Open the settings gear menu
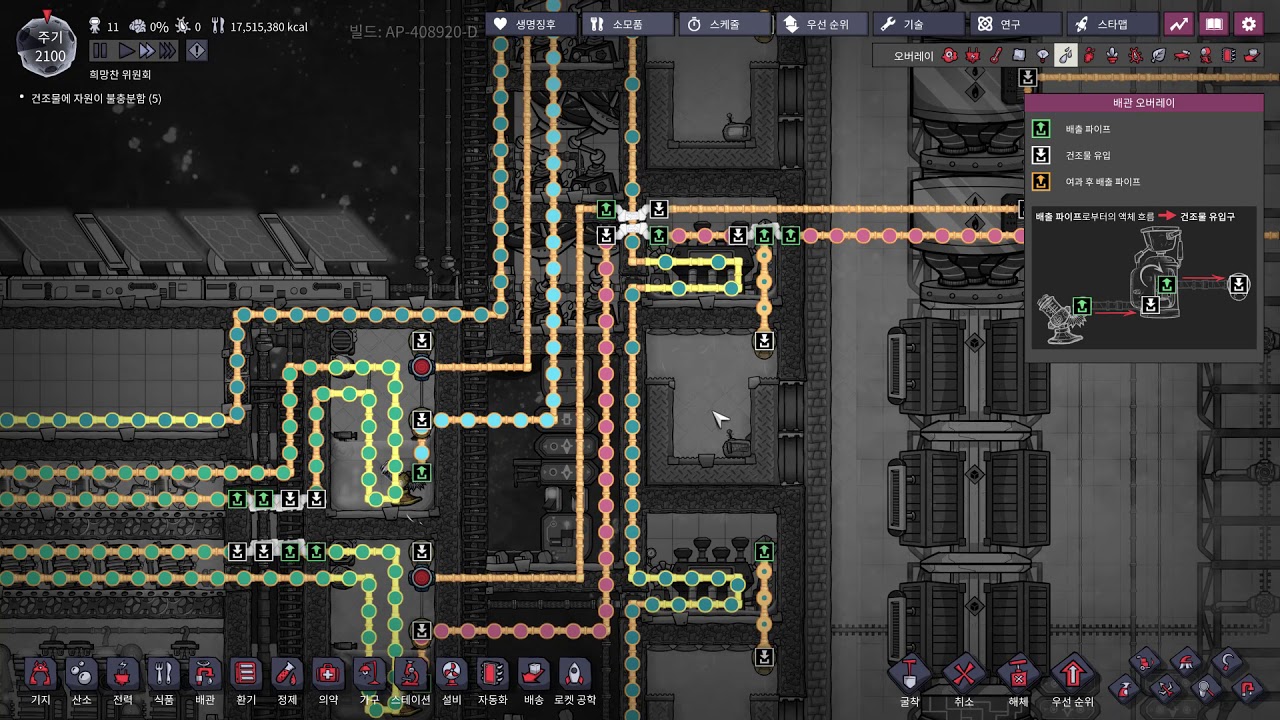 (1248, 24)
